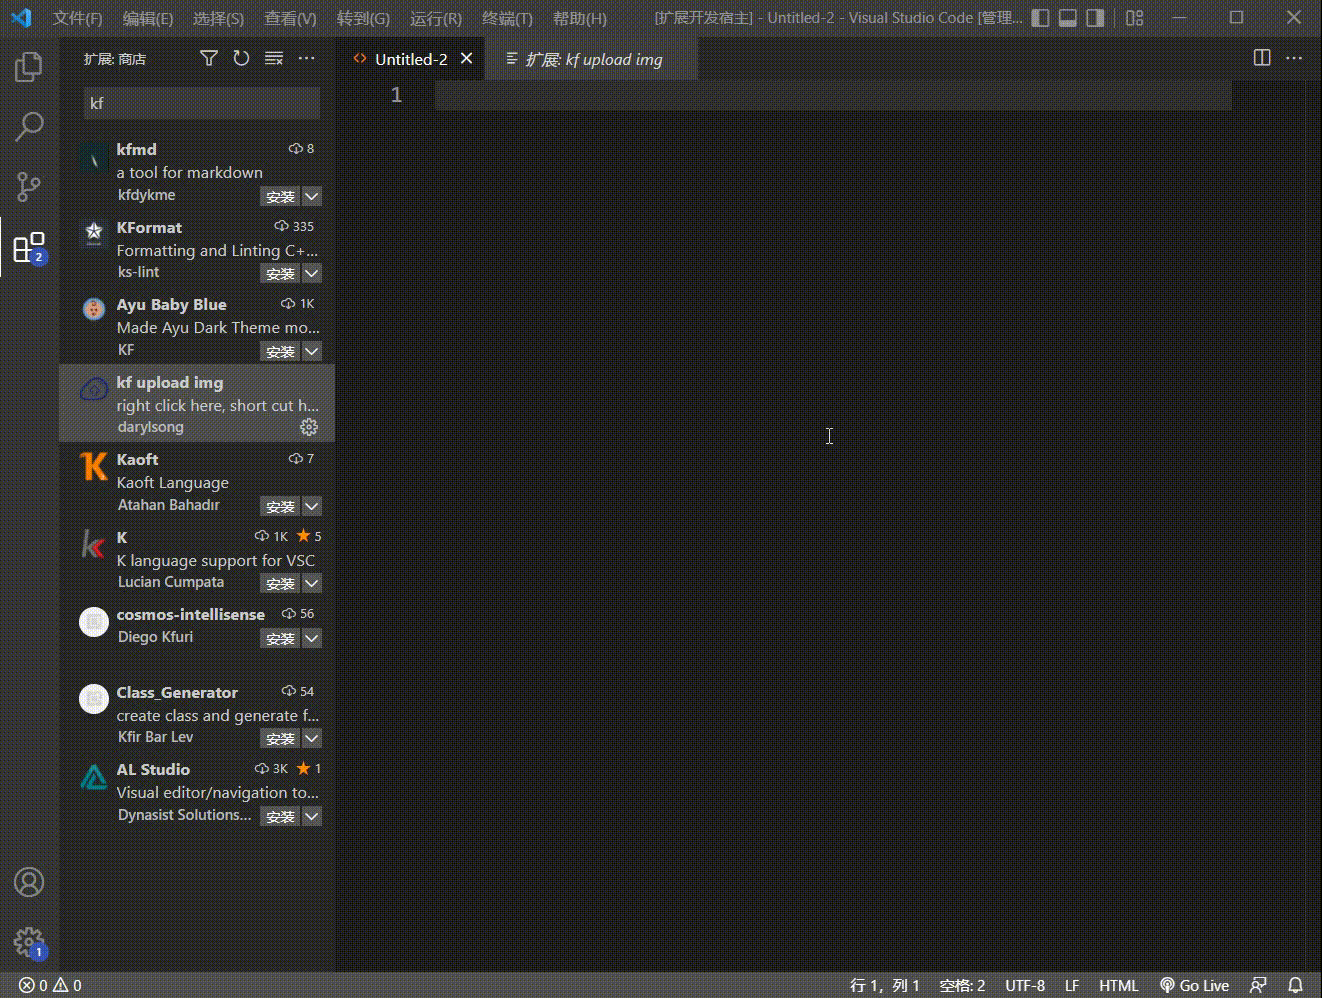Install the AL Studio extension
Viewport: 1322px width, 998px height.
(280, 816)
